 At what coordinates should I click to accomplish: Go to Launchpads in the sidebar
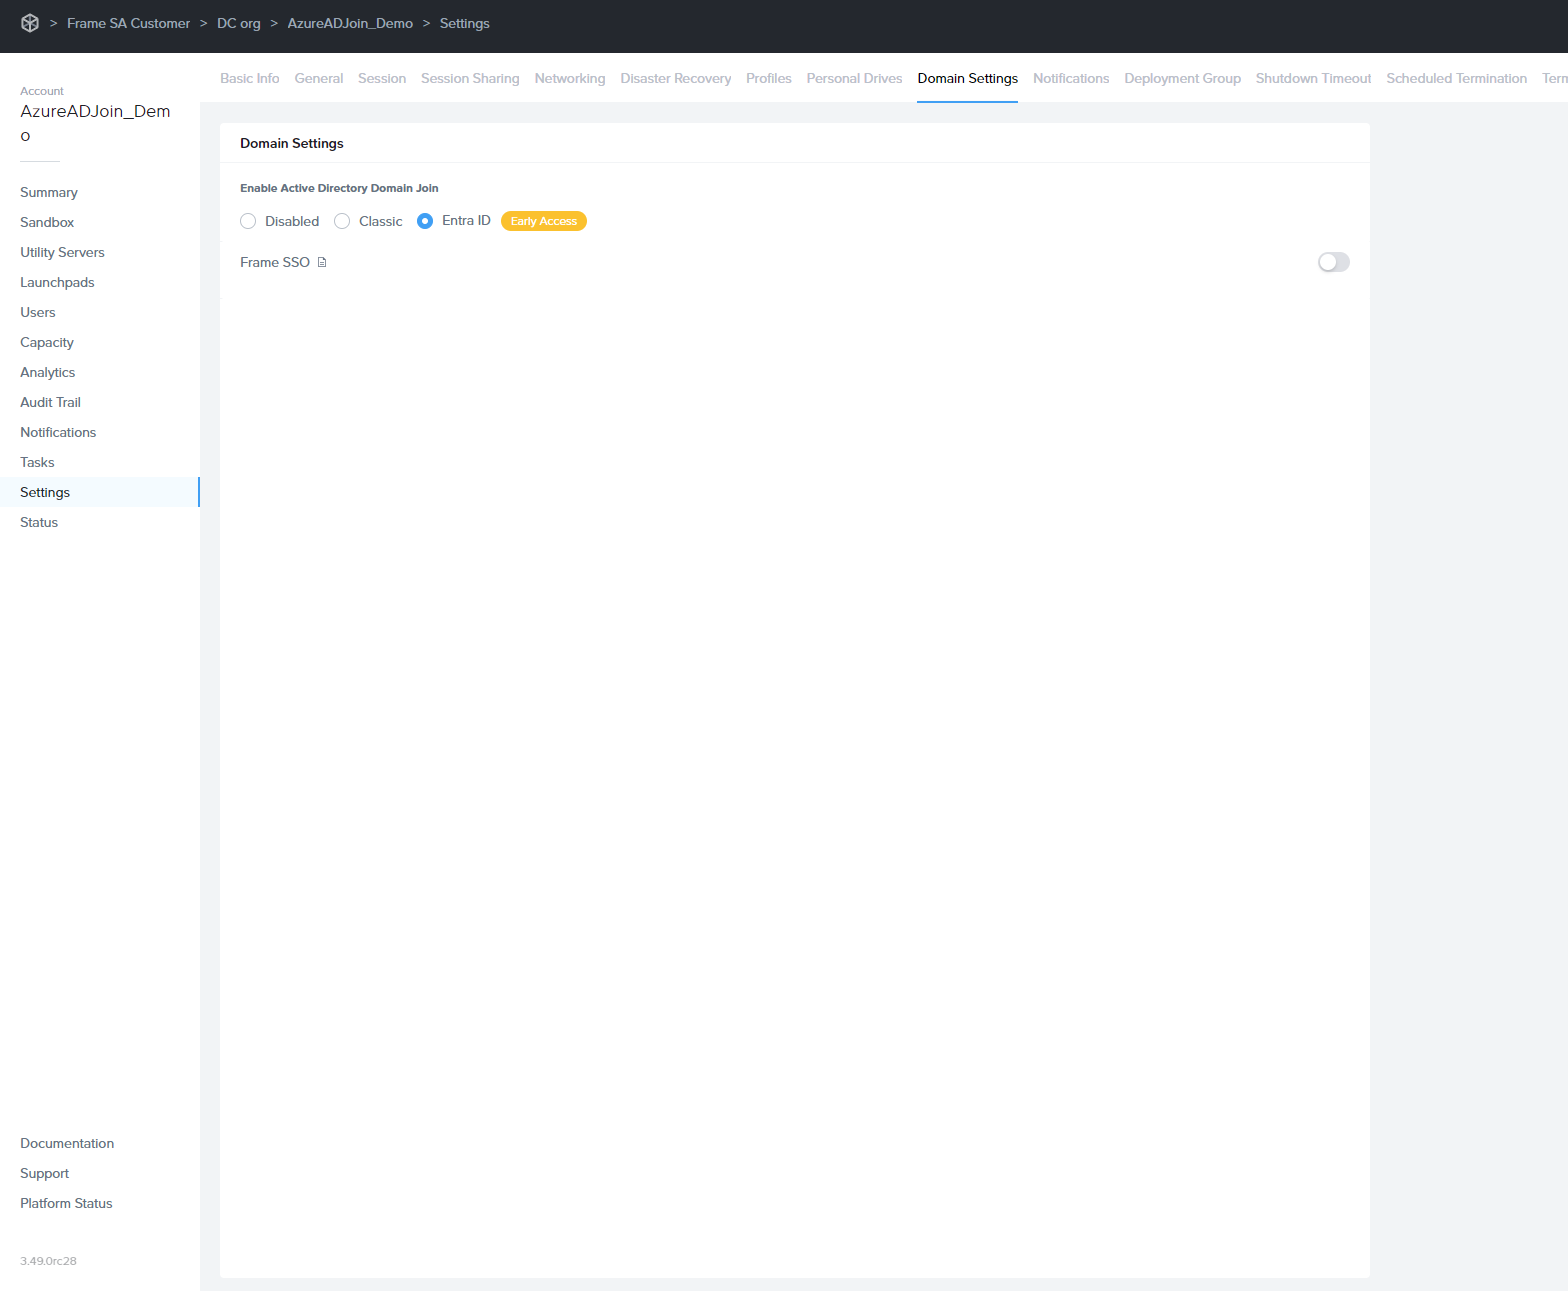pos(57,282)
